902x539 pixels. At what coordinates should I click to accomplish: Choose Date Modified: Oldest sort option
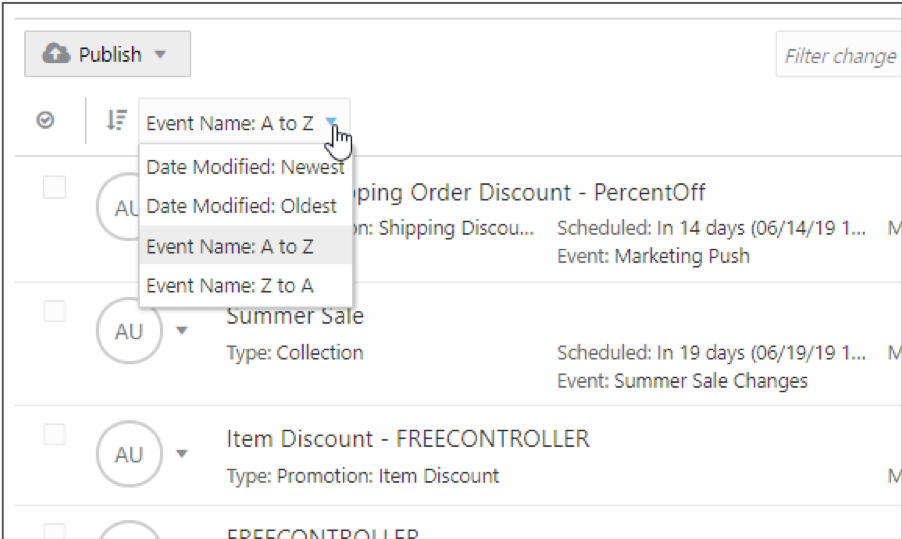click(x=241, y=206)
